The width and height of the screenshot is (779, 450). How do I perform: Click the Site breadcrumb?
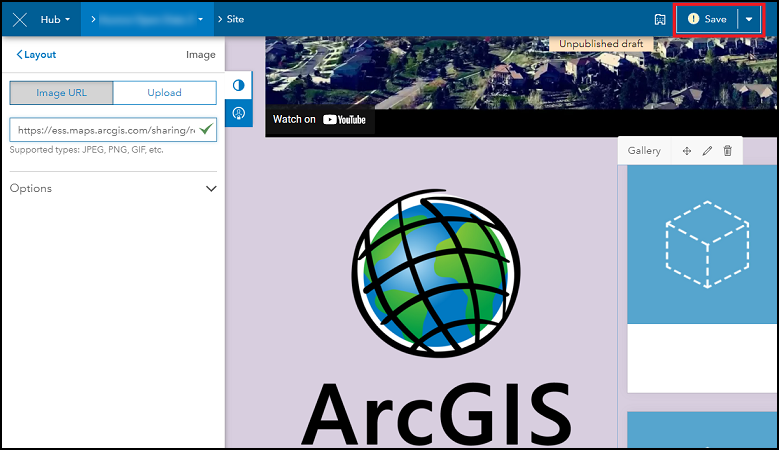click(x=235, y=19)
